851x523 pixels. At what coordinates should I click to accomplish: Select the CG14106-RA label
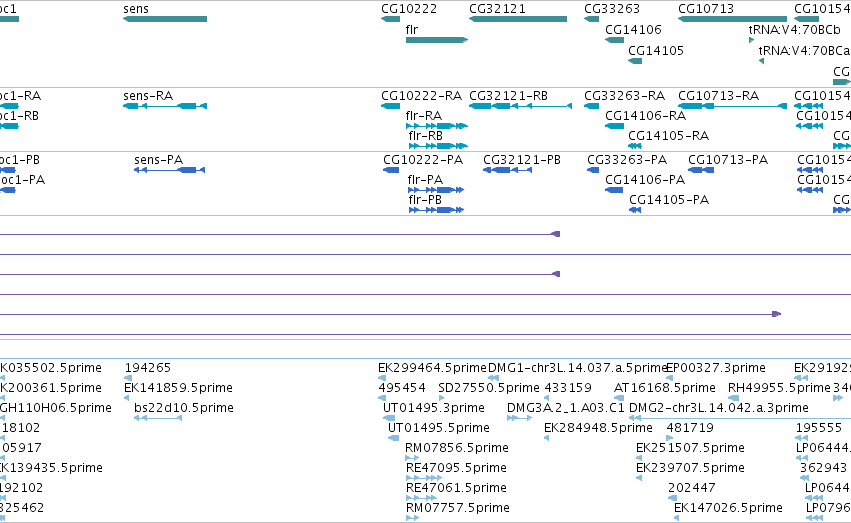(x=645, y=116)
